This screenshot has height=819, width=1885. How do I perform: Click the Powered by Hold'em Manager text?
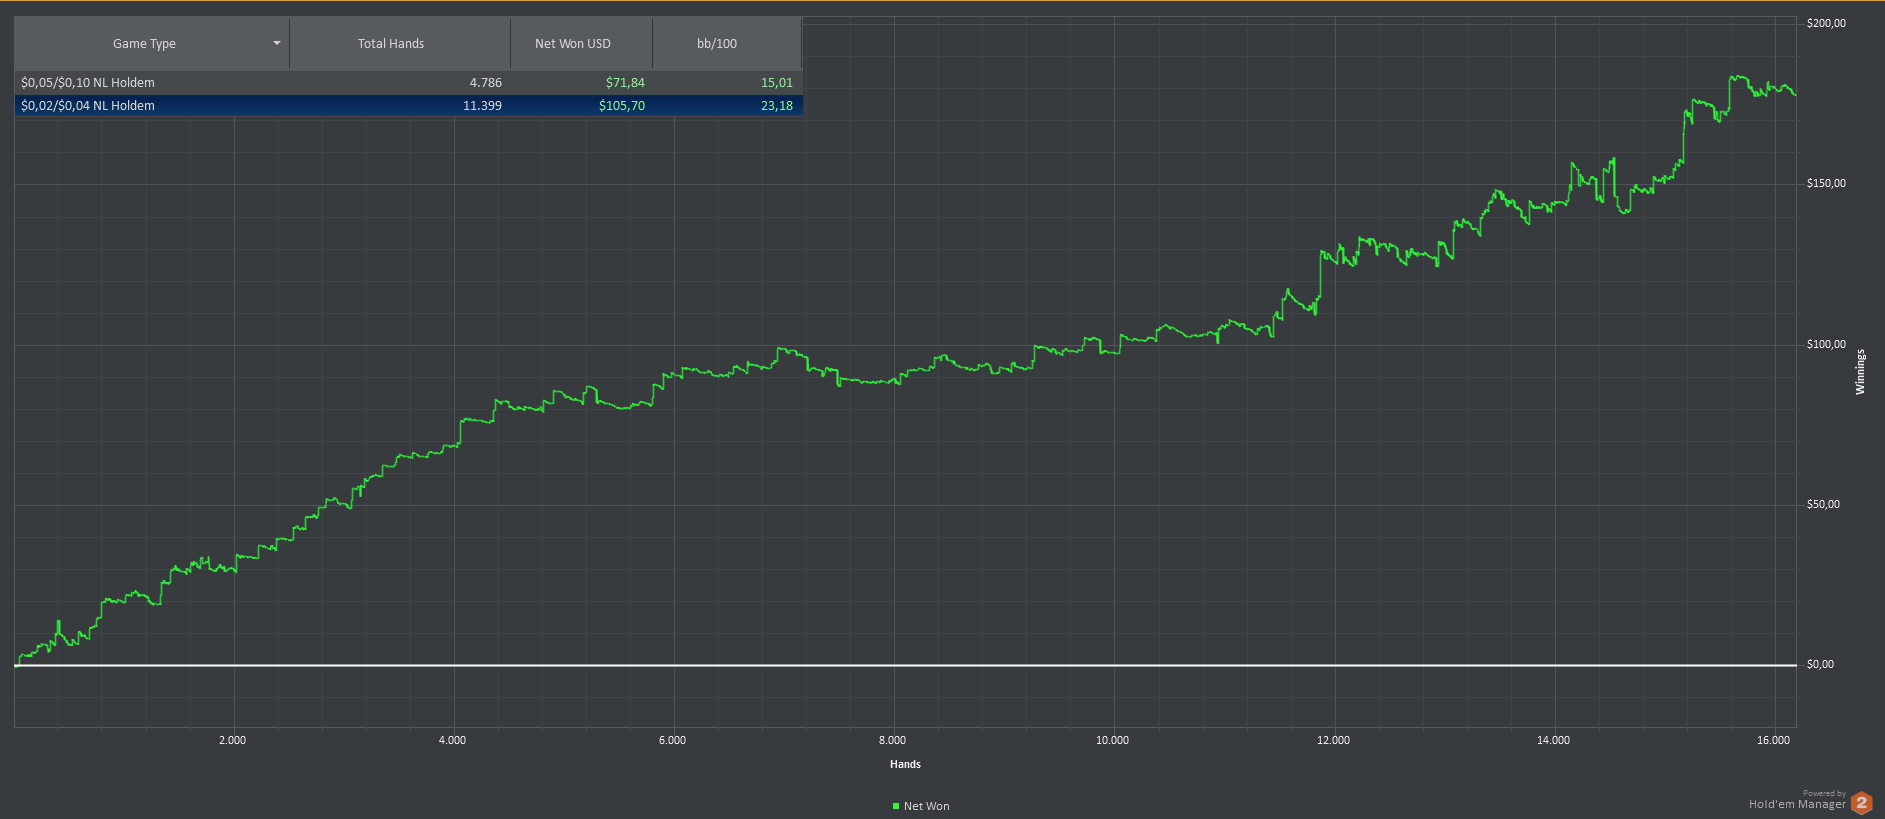[x=1797, y=800]
